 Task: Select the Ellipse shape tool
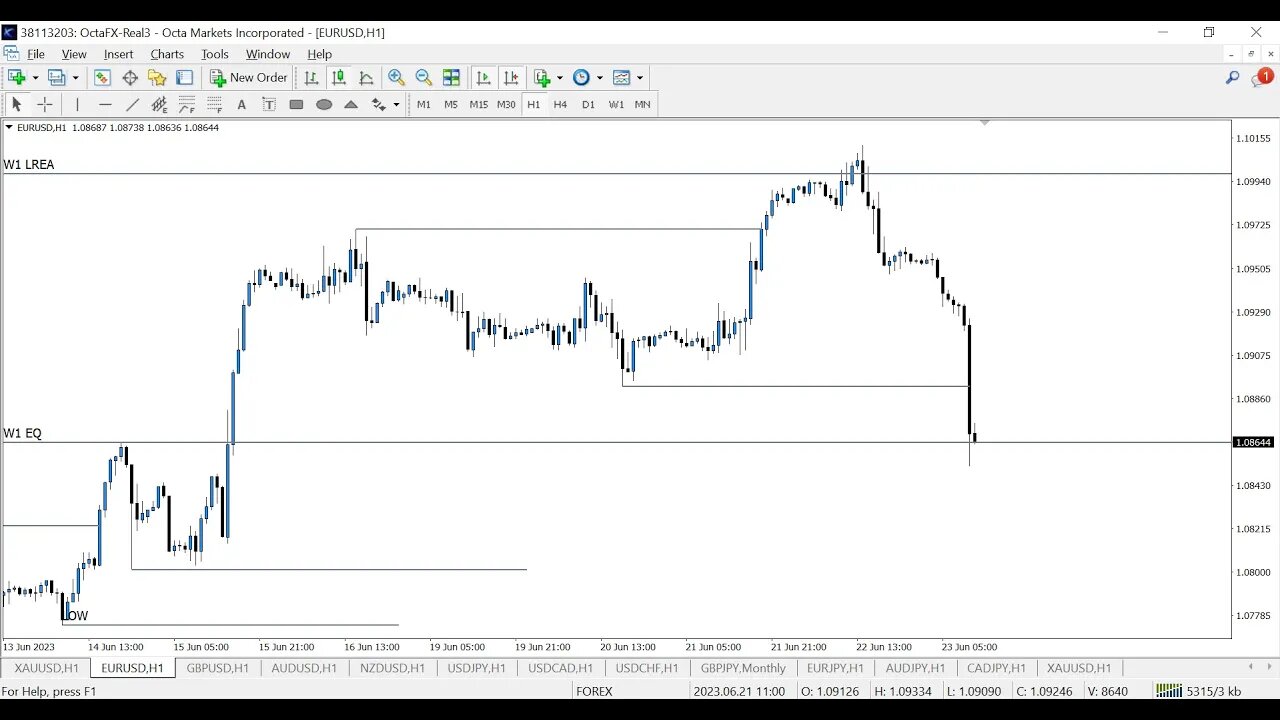pyautogui.click(x=324, y=104)
